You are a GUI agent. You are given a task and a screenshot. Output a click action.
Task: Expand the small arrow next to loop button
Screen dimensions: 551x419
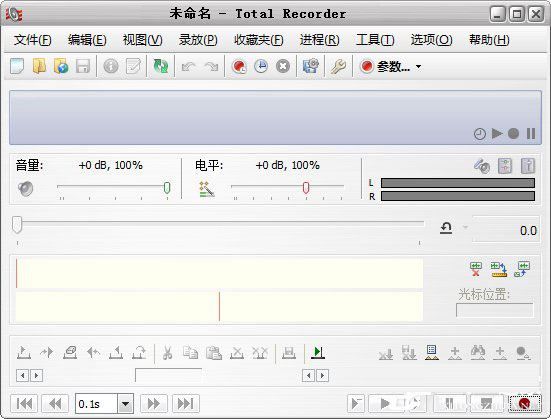point(465,227)
